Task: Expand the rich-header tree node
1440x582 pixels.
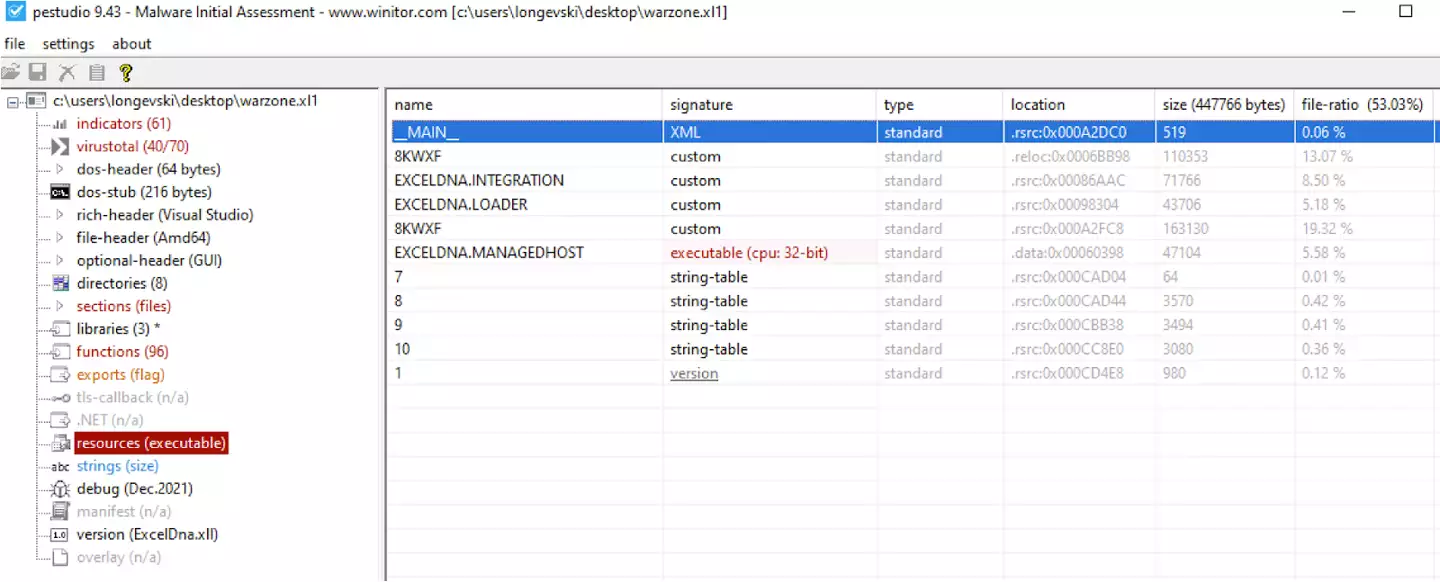Action: tap(60, 215)
